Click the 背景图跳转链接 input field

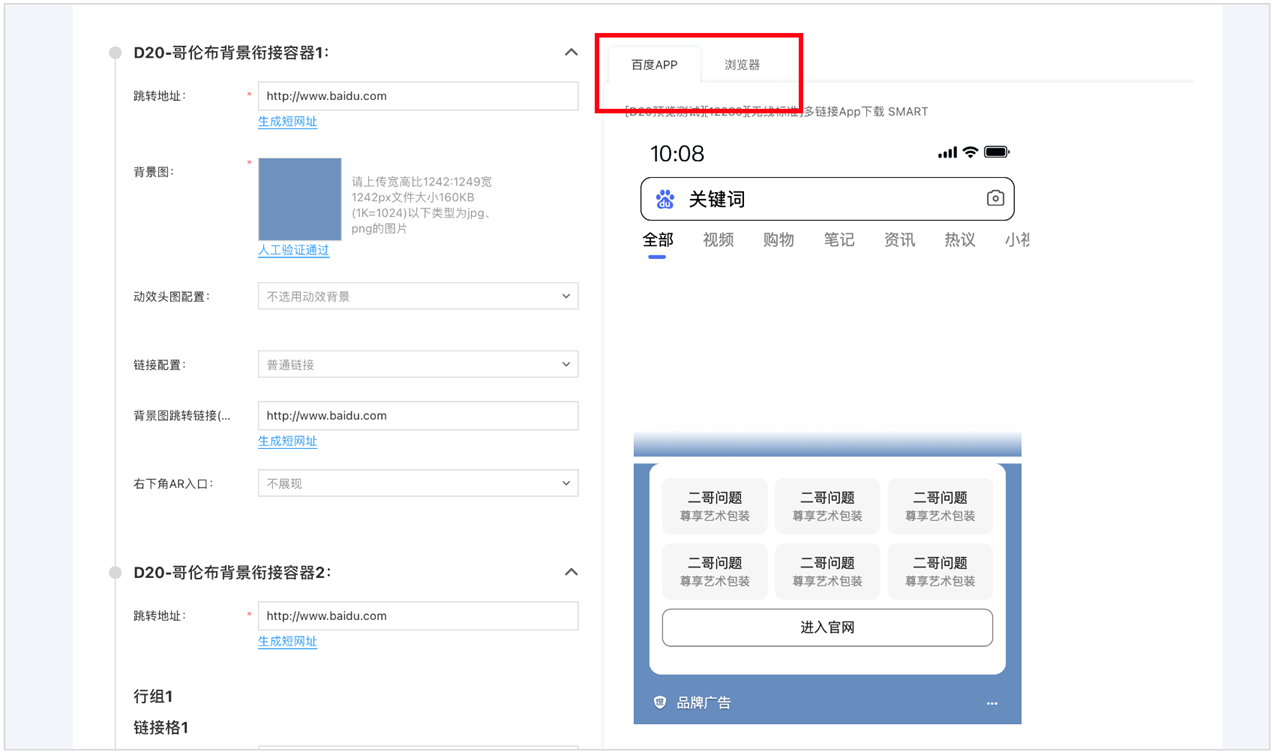point(418,416)
